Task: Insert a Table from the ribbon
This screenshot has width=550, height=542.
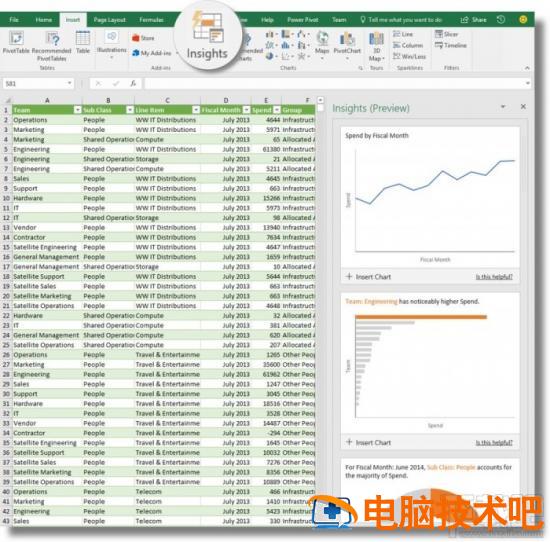Action: pyautogui.click(x=83, y=42)
